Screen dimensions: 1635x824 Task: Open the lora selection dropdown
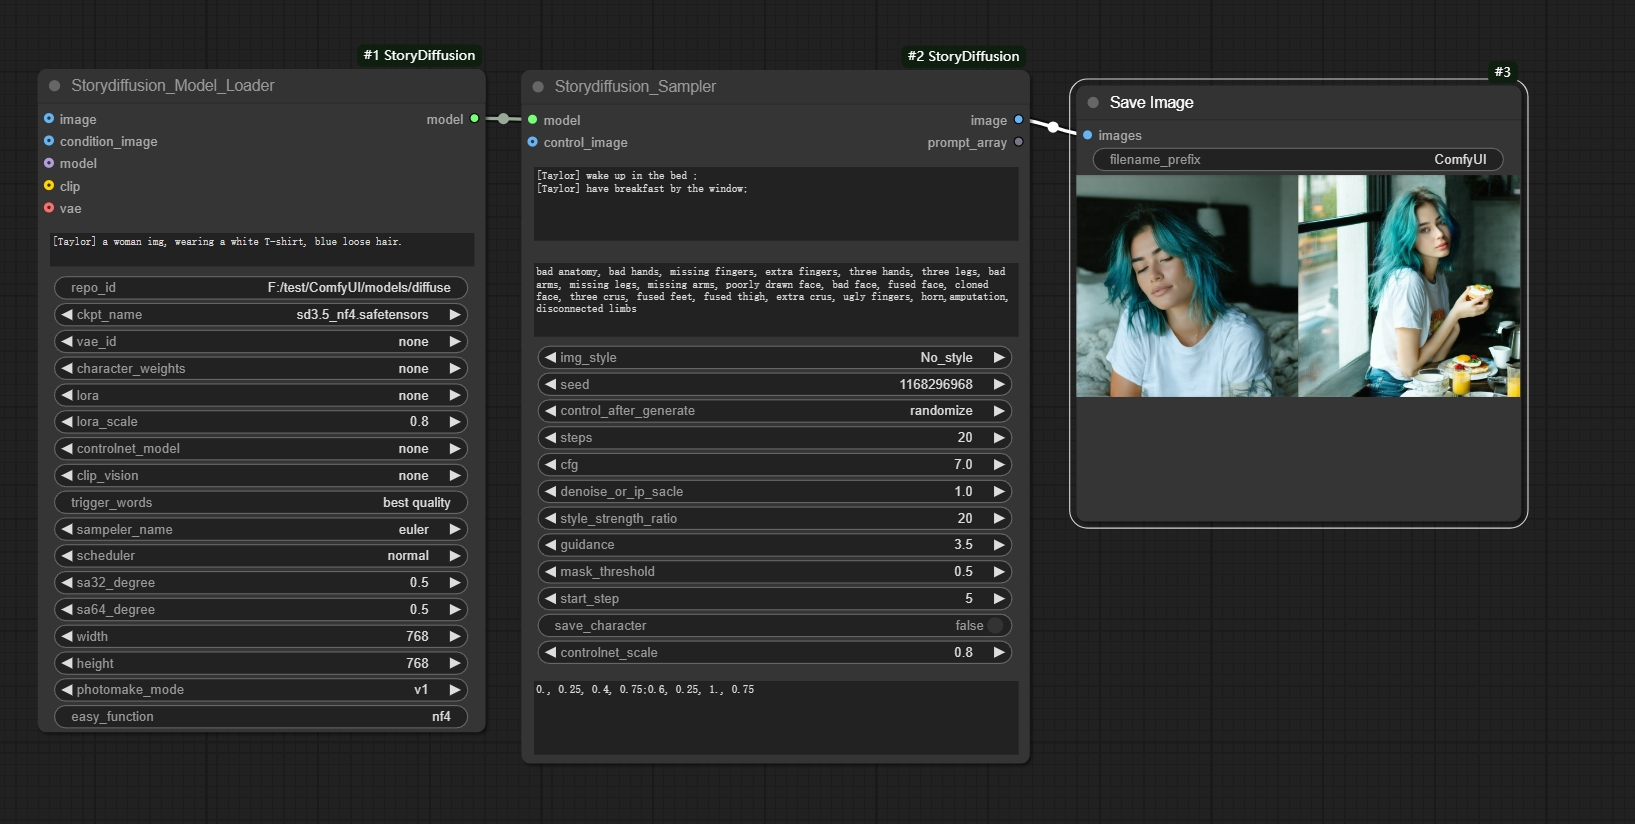260,395
